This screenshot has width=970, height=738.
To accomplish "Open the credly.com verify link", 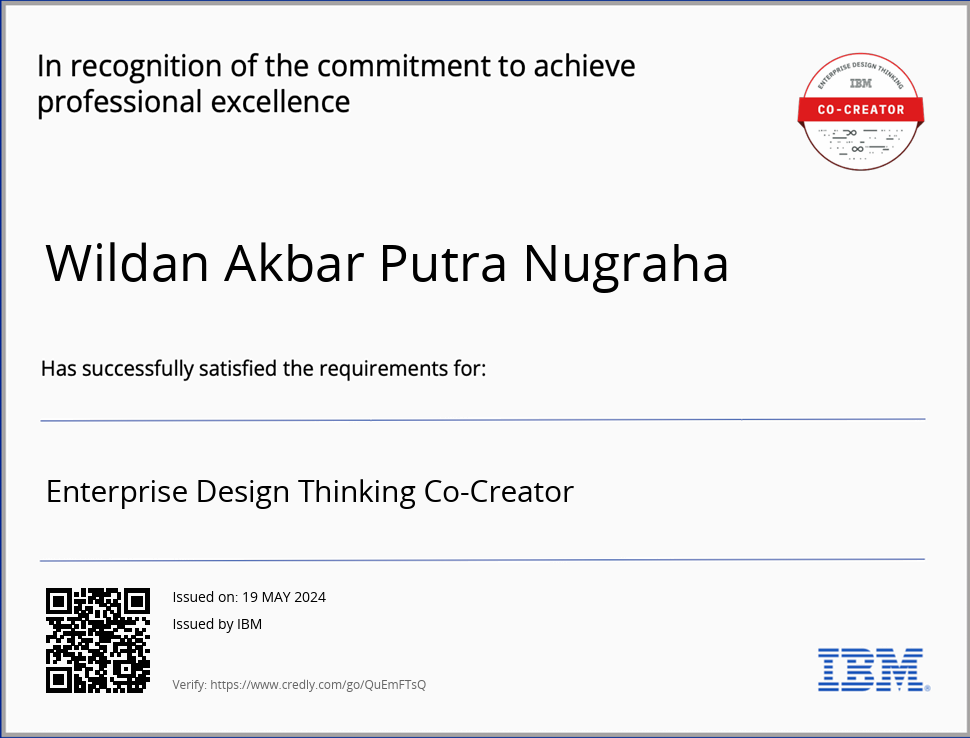I will [x=318, y=685].
